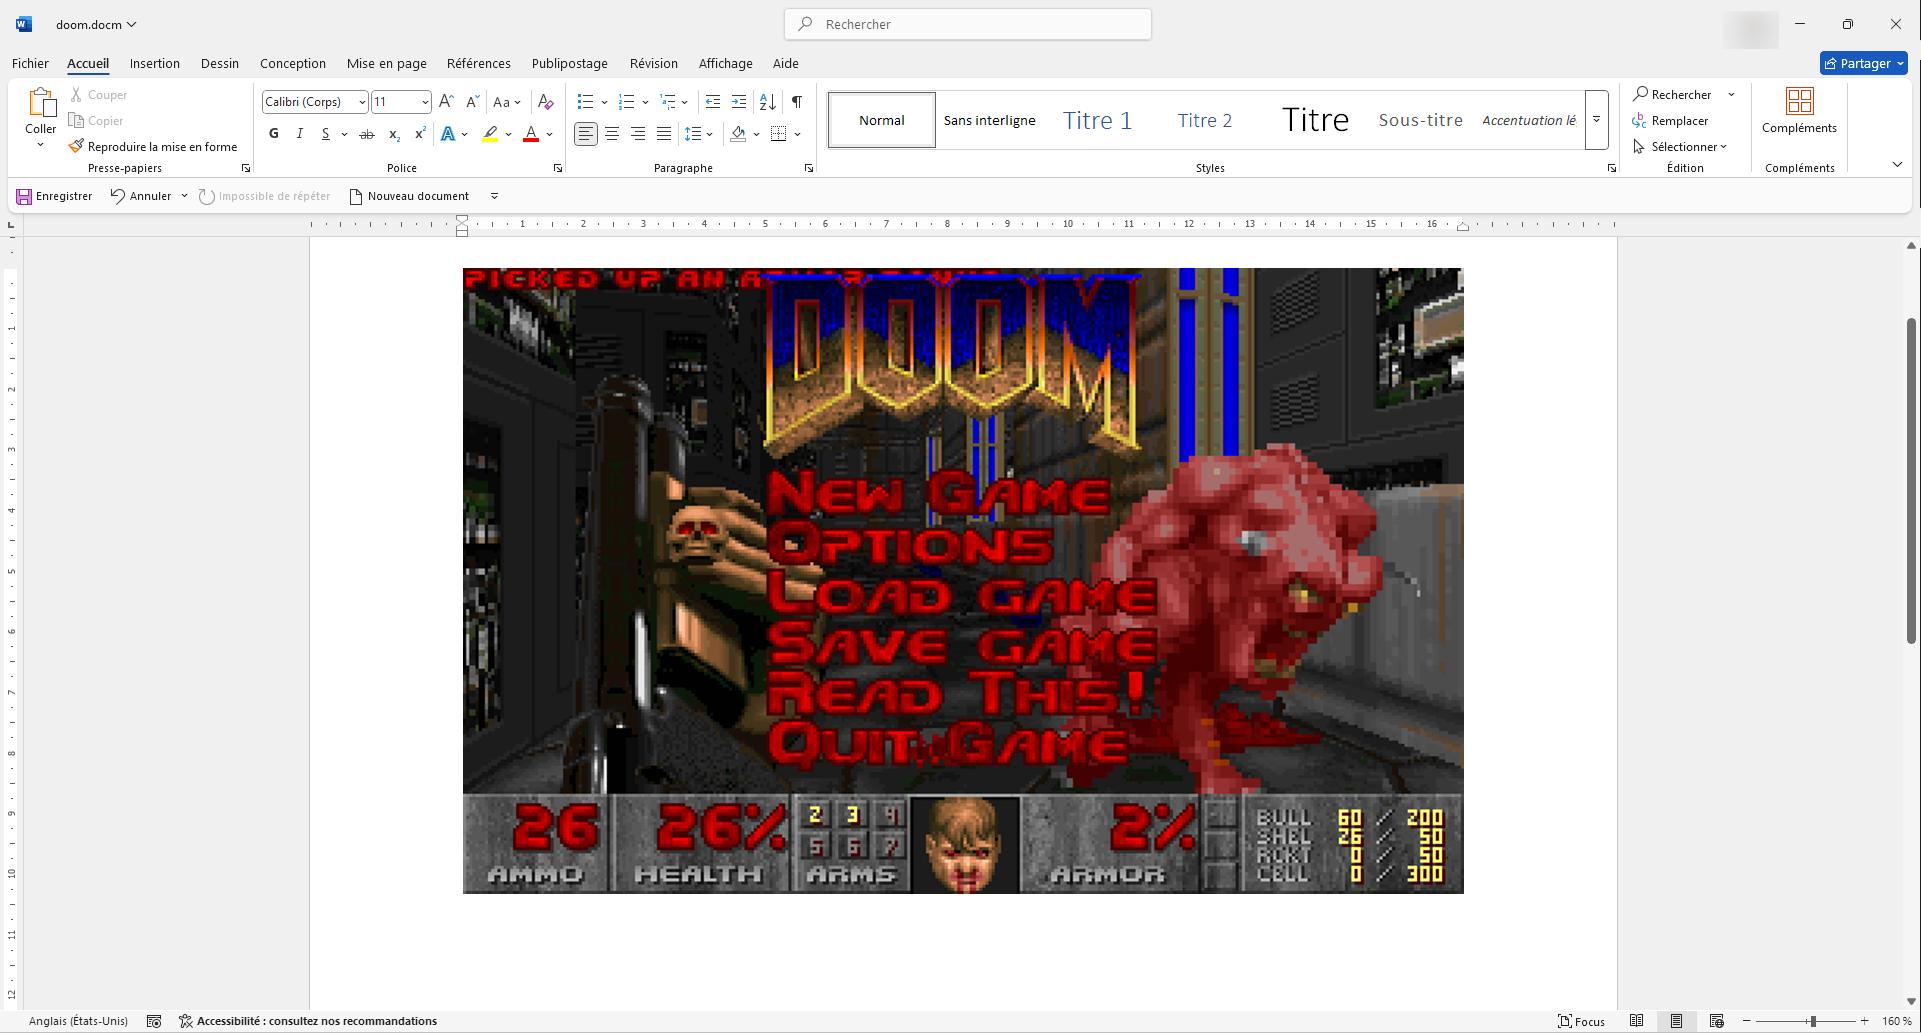Apply the Sous-titre style
Viewport: 1921px width, 1033px height.
pos(1420,120)
